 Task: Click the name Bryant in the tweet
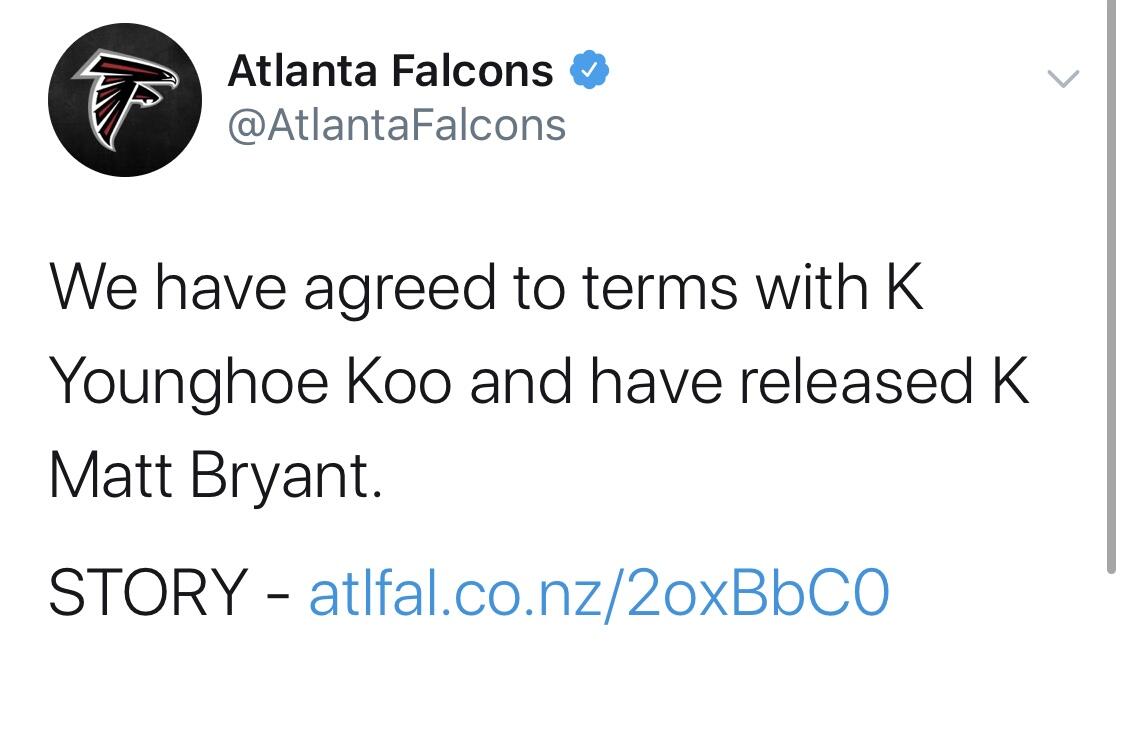click(285, 476)
